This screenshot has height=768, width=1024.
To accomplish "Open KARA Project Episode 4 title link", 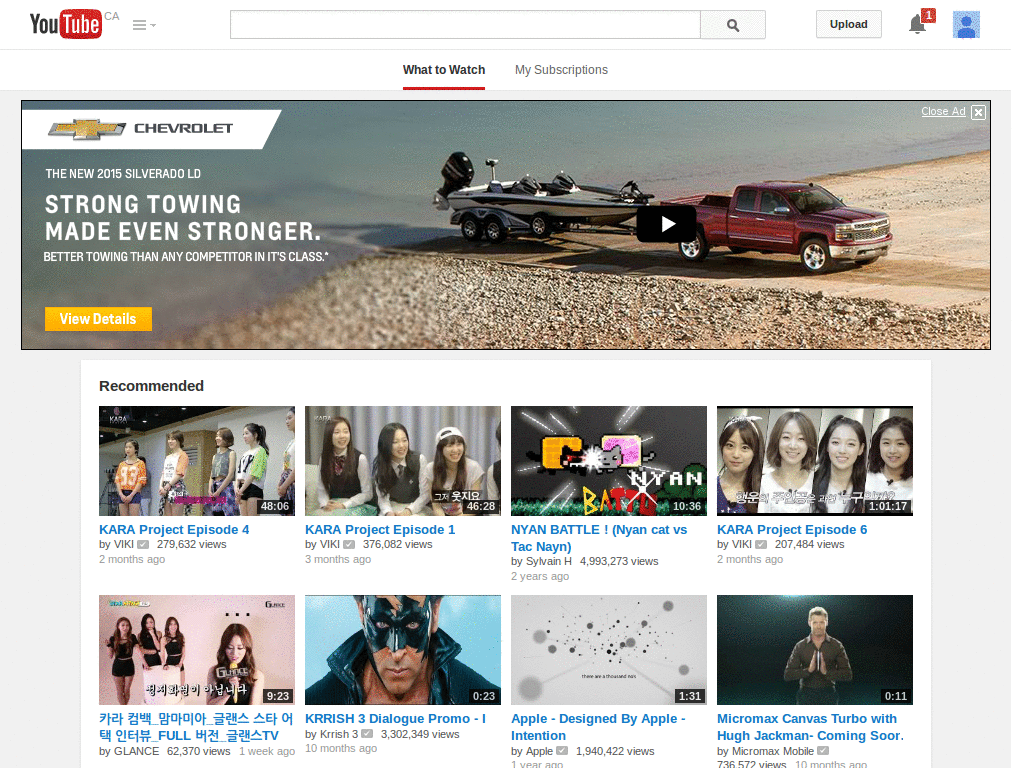I will pos(174,530).
